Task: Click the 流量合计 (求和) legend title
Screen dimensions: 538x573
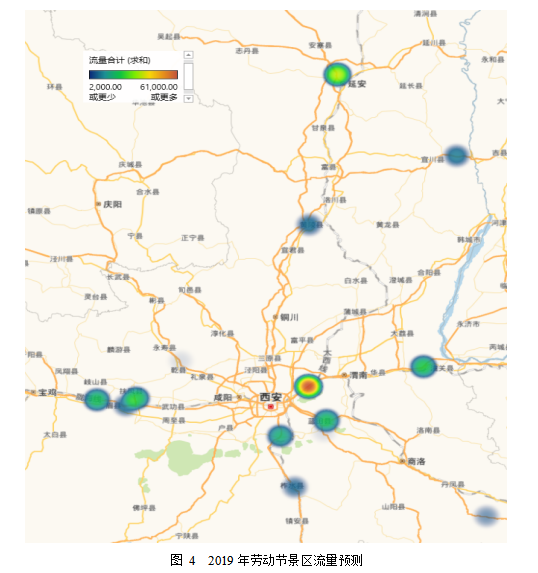Action: tap(120, 60)
